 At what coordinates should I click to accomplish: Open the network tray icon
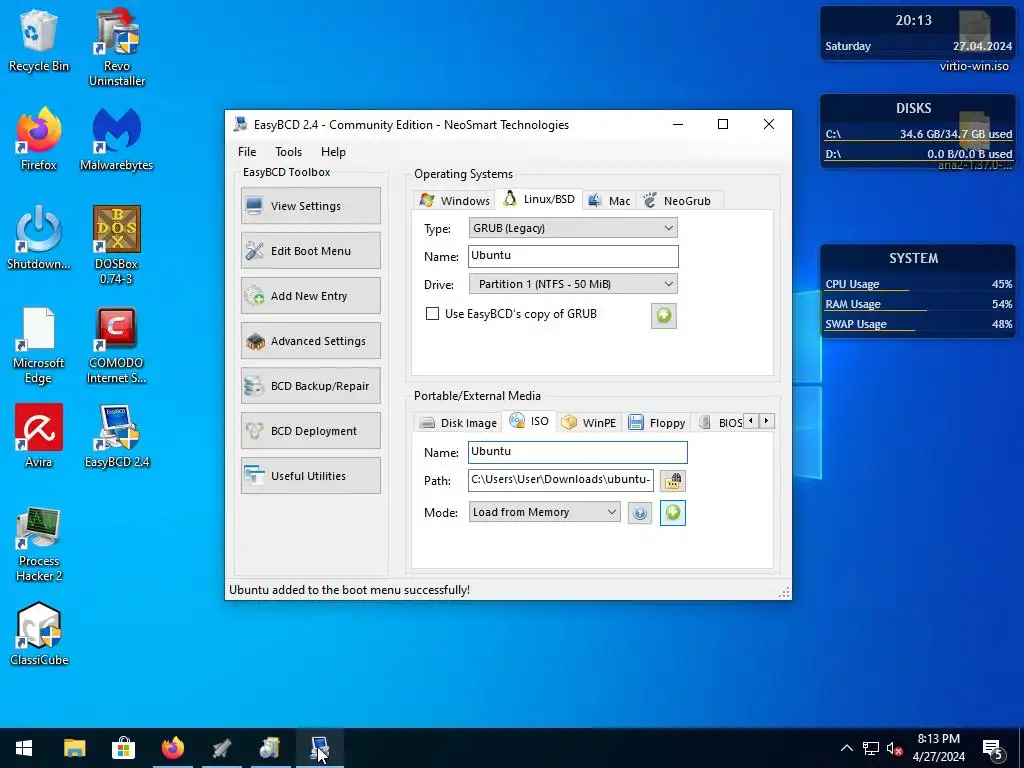(871, 748)
